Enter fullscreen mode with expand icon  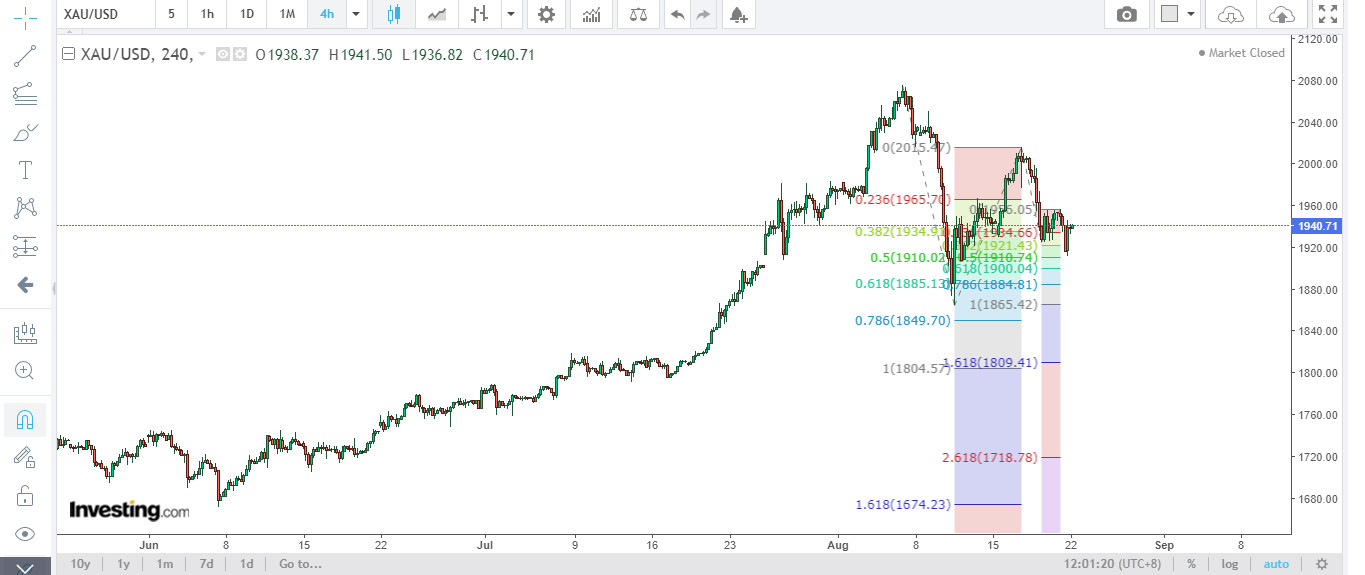1327,14
